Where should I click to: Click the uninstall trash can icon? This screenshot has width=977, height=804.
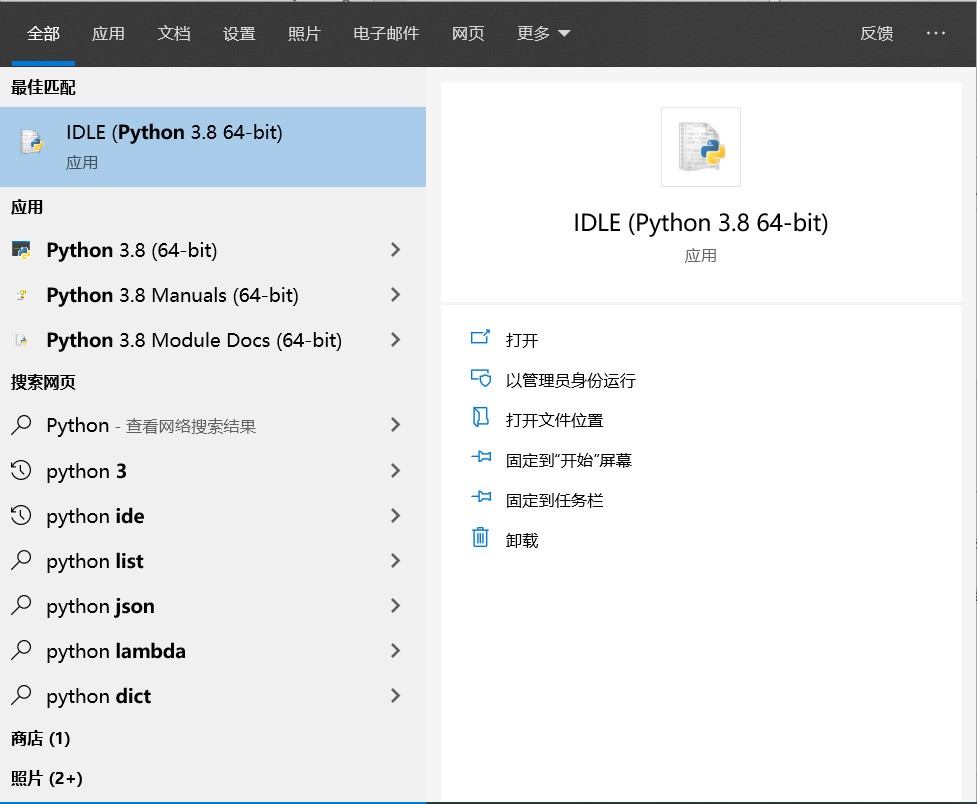tap(480, 537)
